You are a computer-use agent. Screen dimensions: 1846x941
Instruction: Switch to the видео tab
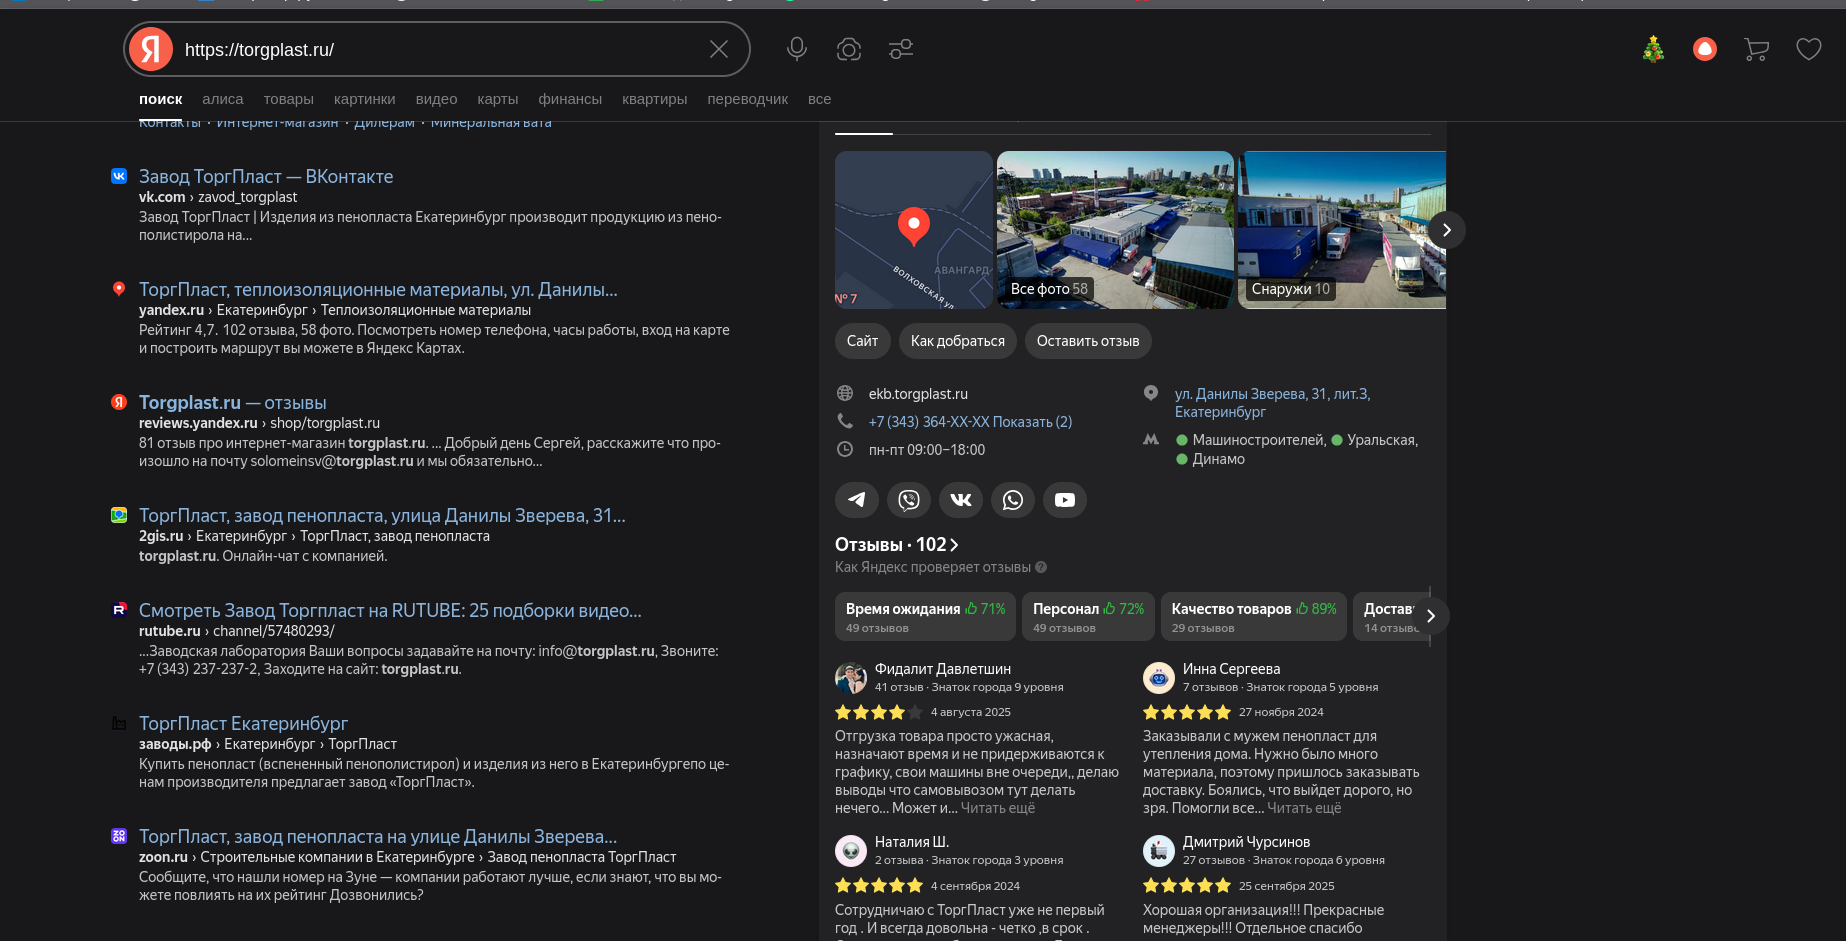pyautogui.click(x=437, y=99)
